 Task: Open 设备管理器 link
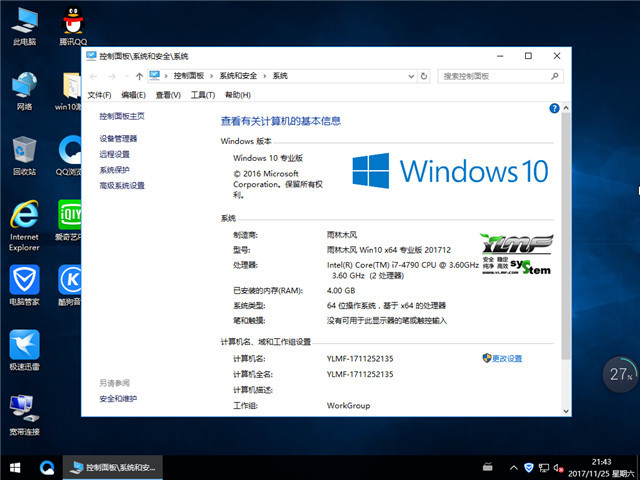(118, 139)
